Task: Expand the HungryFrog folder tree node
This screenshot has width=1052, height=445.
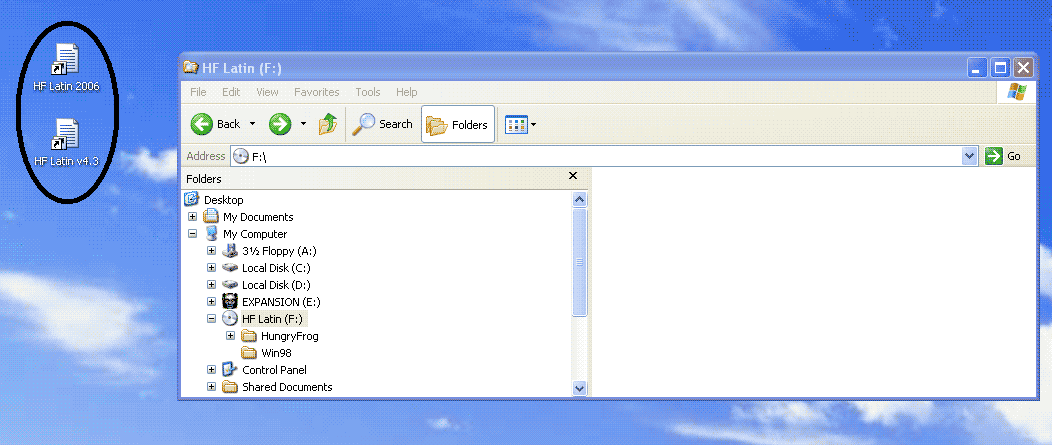Action: (230, 335)
